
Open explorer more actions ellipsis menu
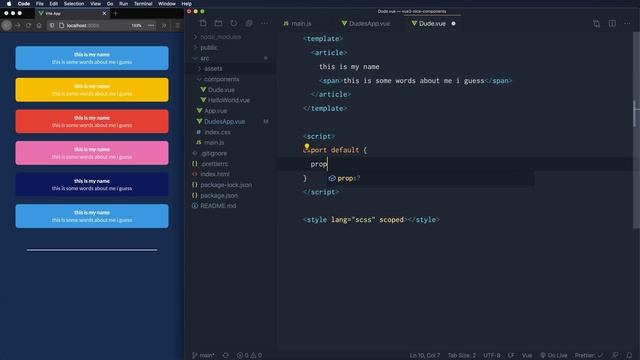(264, 23)
